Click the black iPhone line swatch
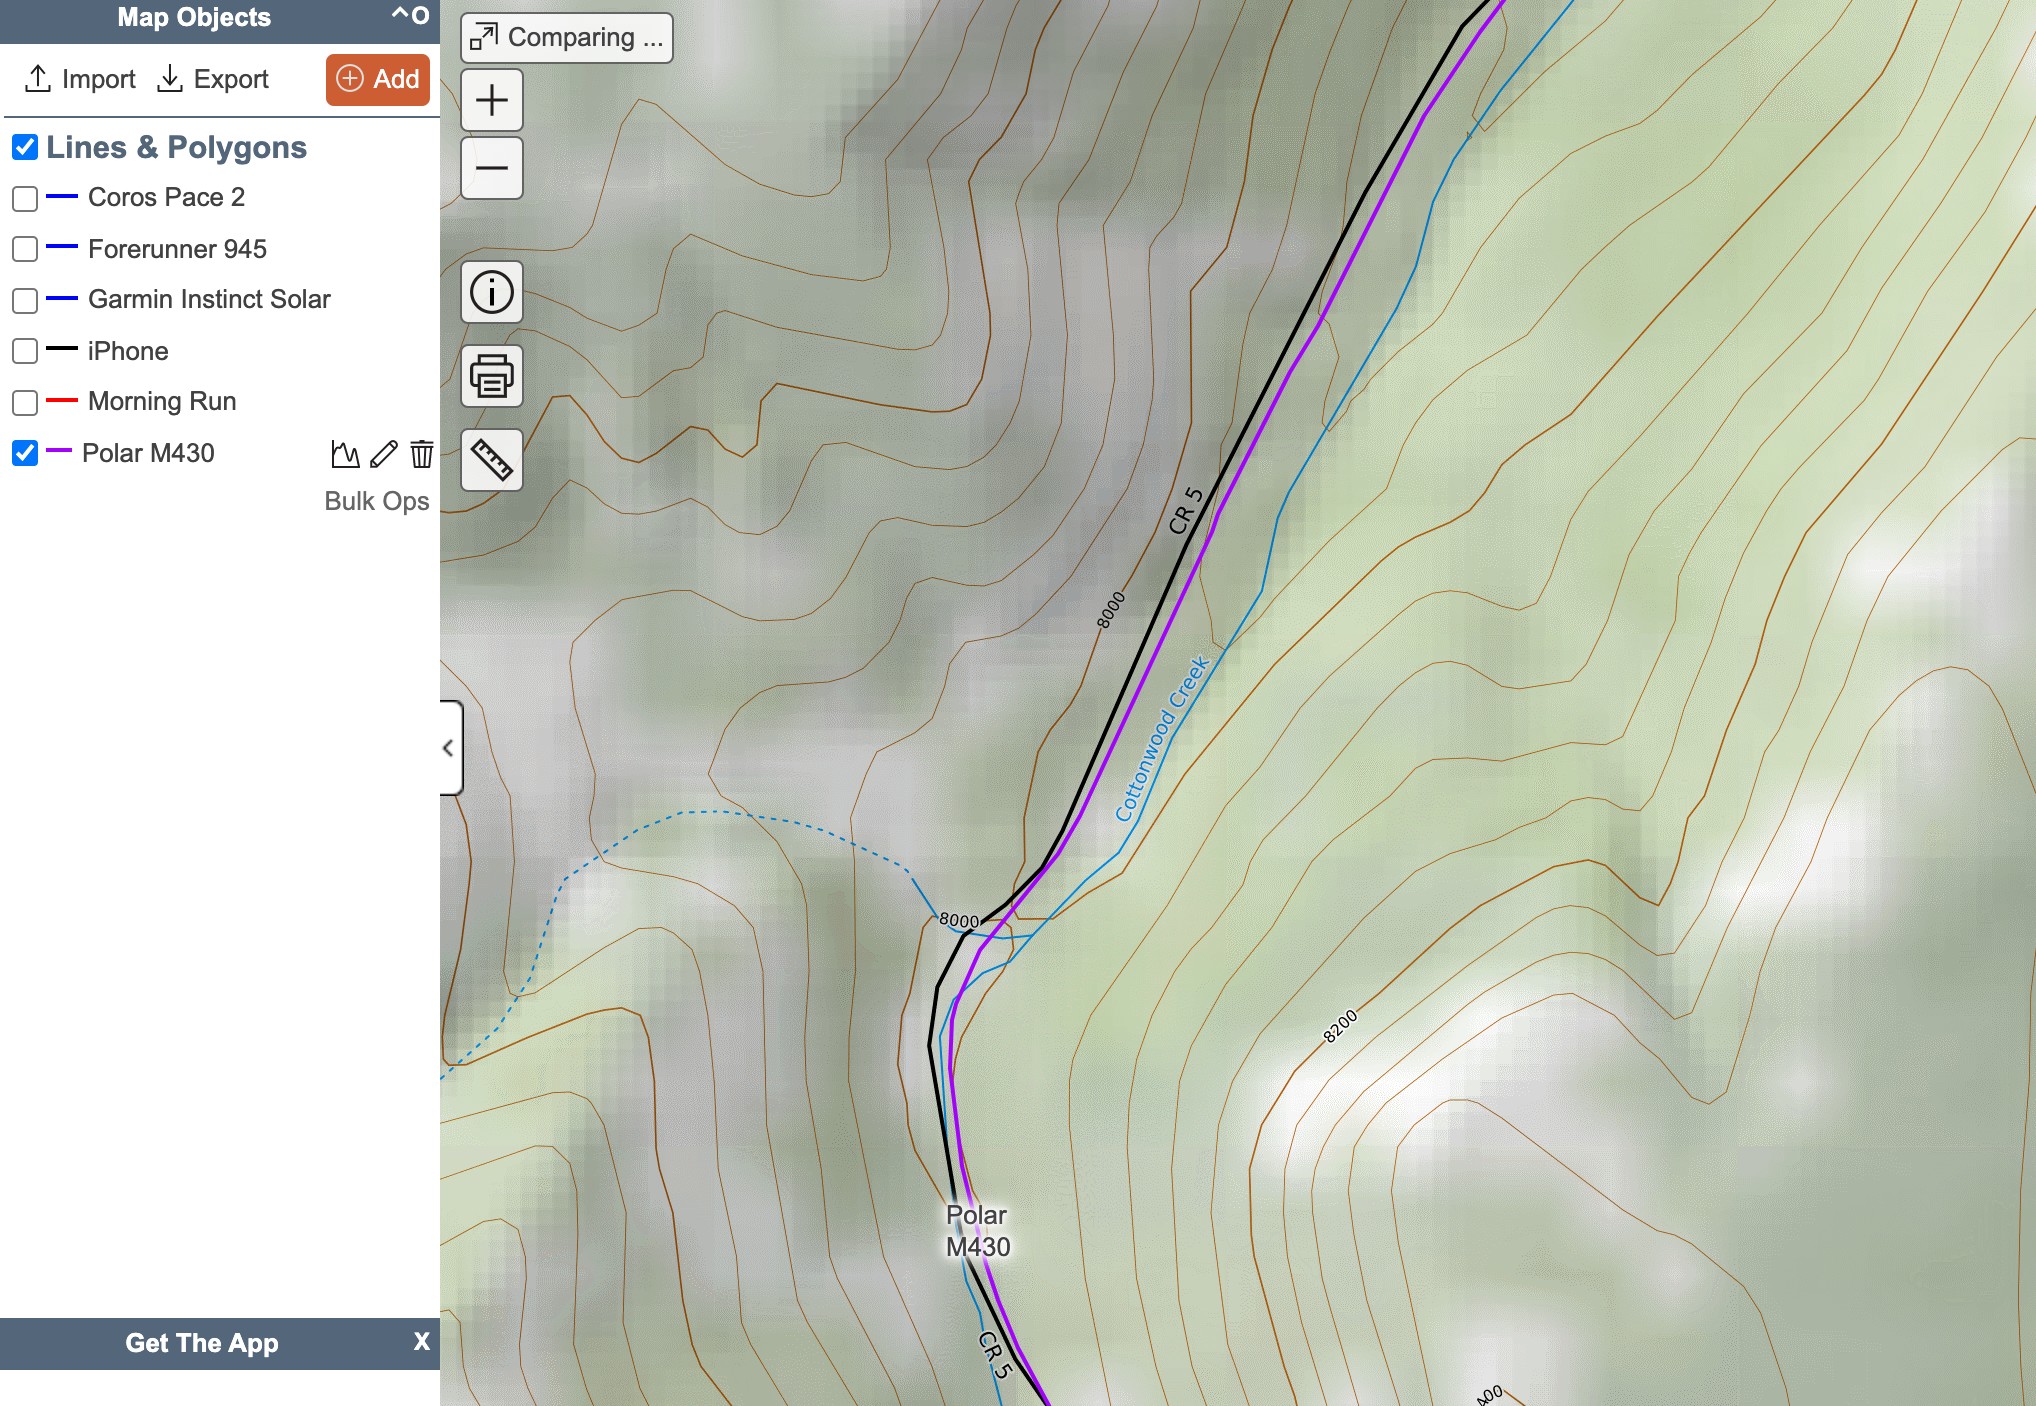This screenshot has width=2036, height=1406. coord(62,349)
